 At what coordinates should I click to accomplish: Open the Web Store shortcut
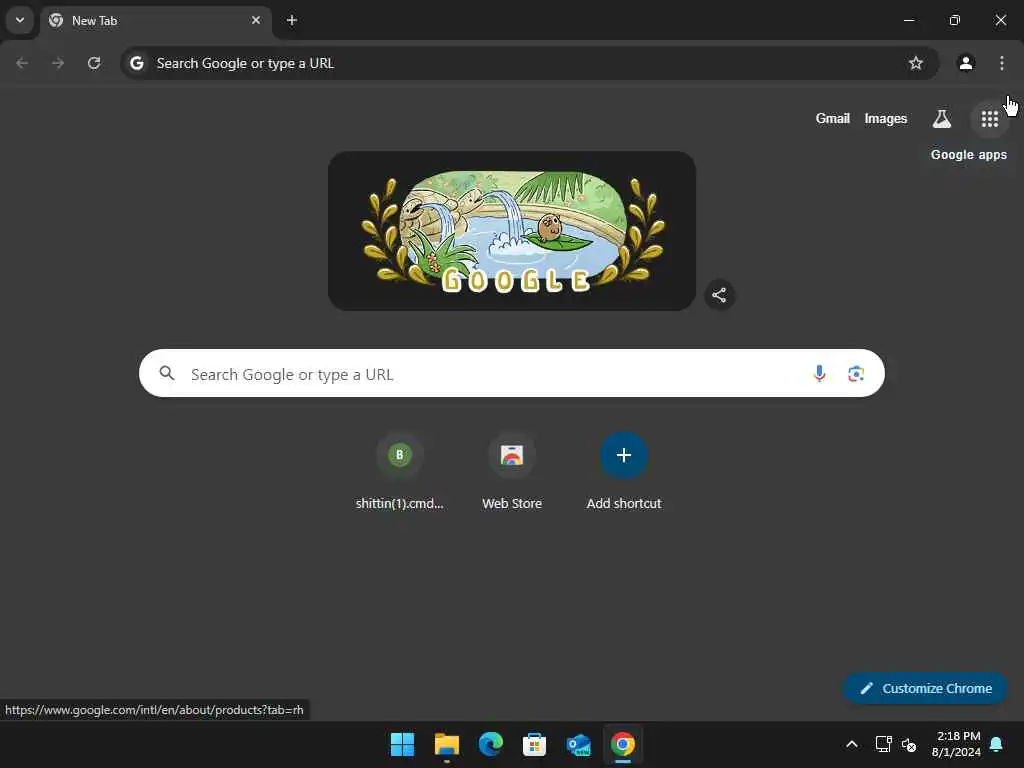click(x=512, y=472)
